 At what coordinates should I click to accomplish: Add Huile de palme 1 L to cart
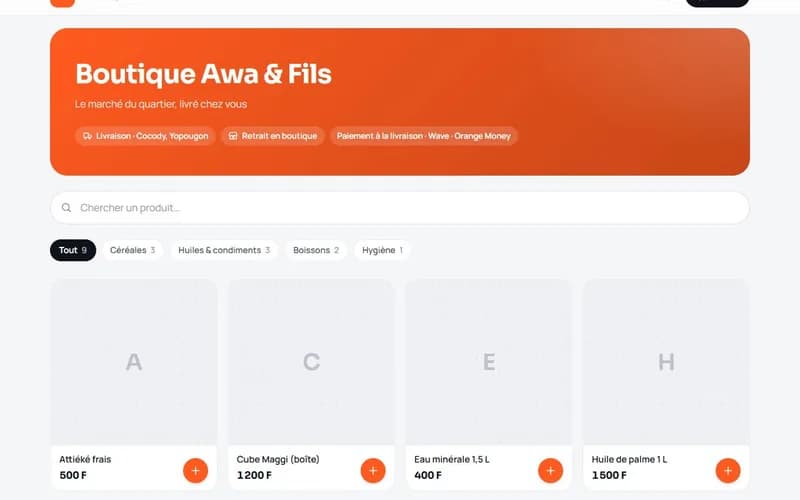pyautogui.click(x=728, y=470)
